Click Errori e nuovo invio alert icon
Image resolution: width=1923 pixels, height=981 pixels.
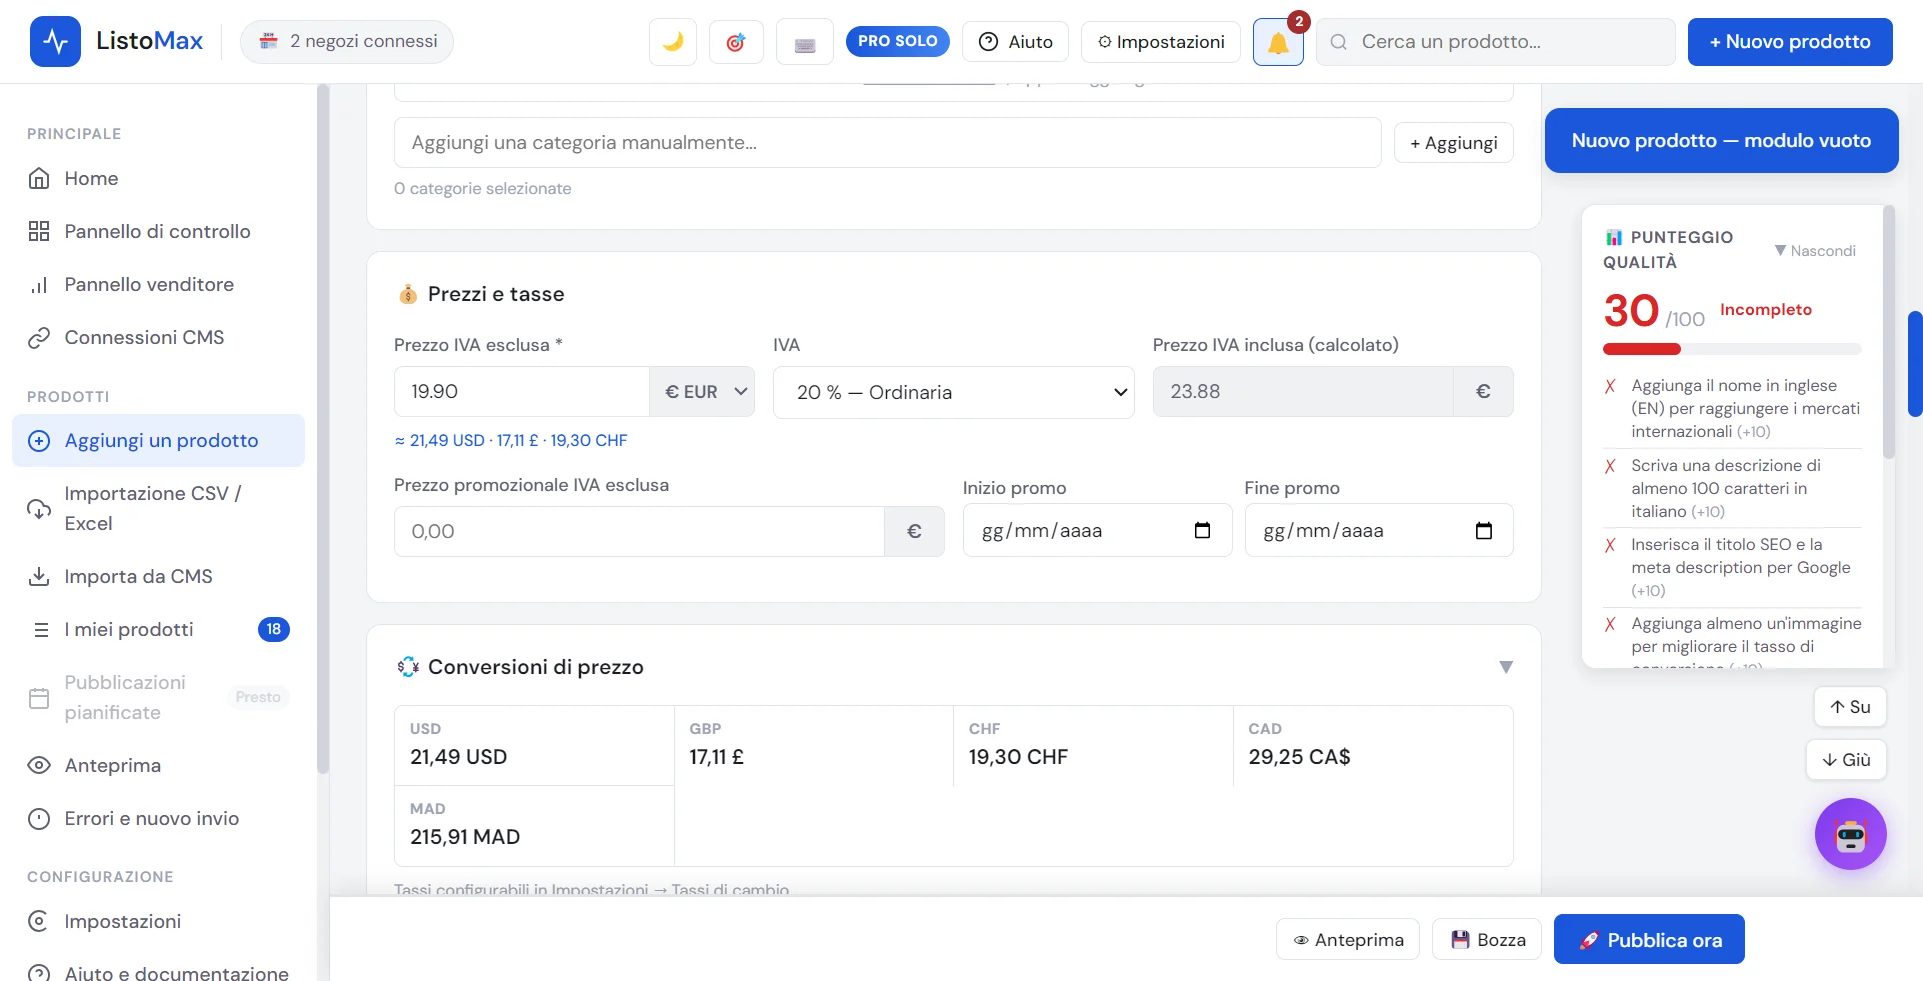39,819
